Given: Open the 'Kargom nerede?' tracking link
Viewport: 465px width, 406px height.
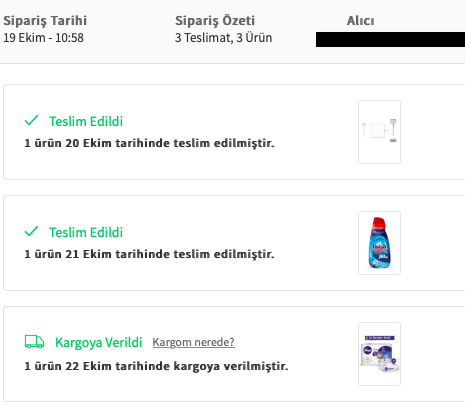Looking at the screenshot, I should [193, 342].
